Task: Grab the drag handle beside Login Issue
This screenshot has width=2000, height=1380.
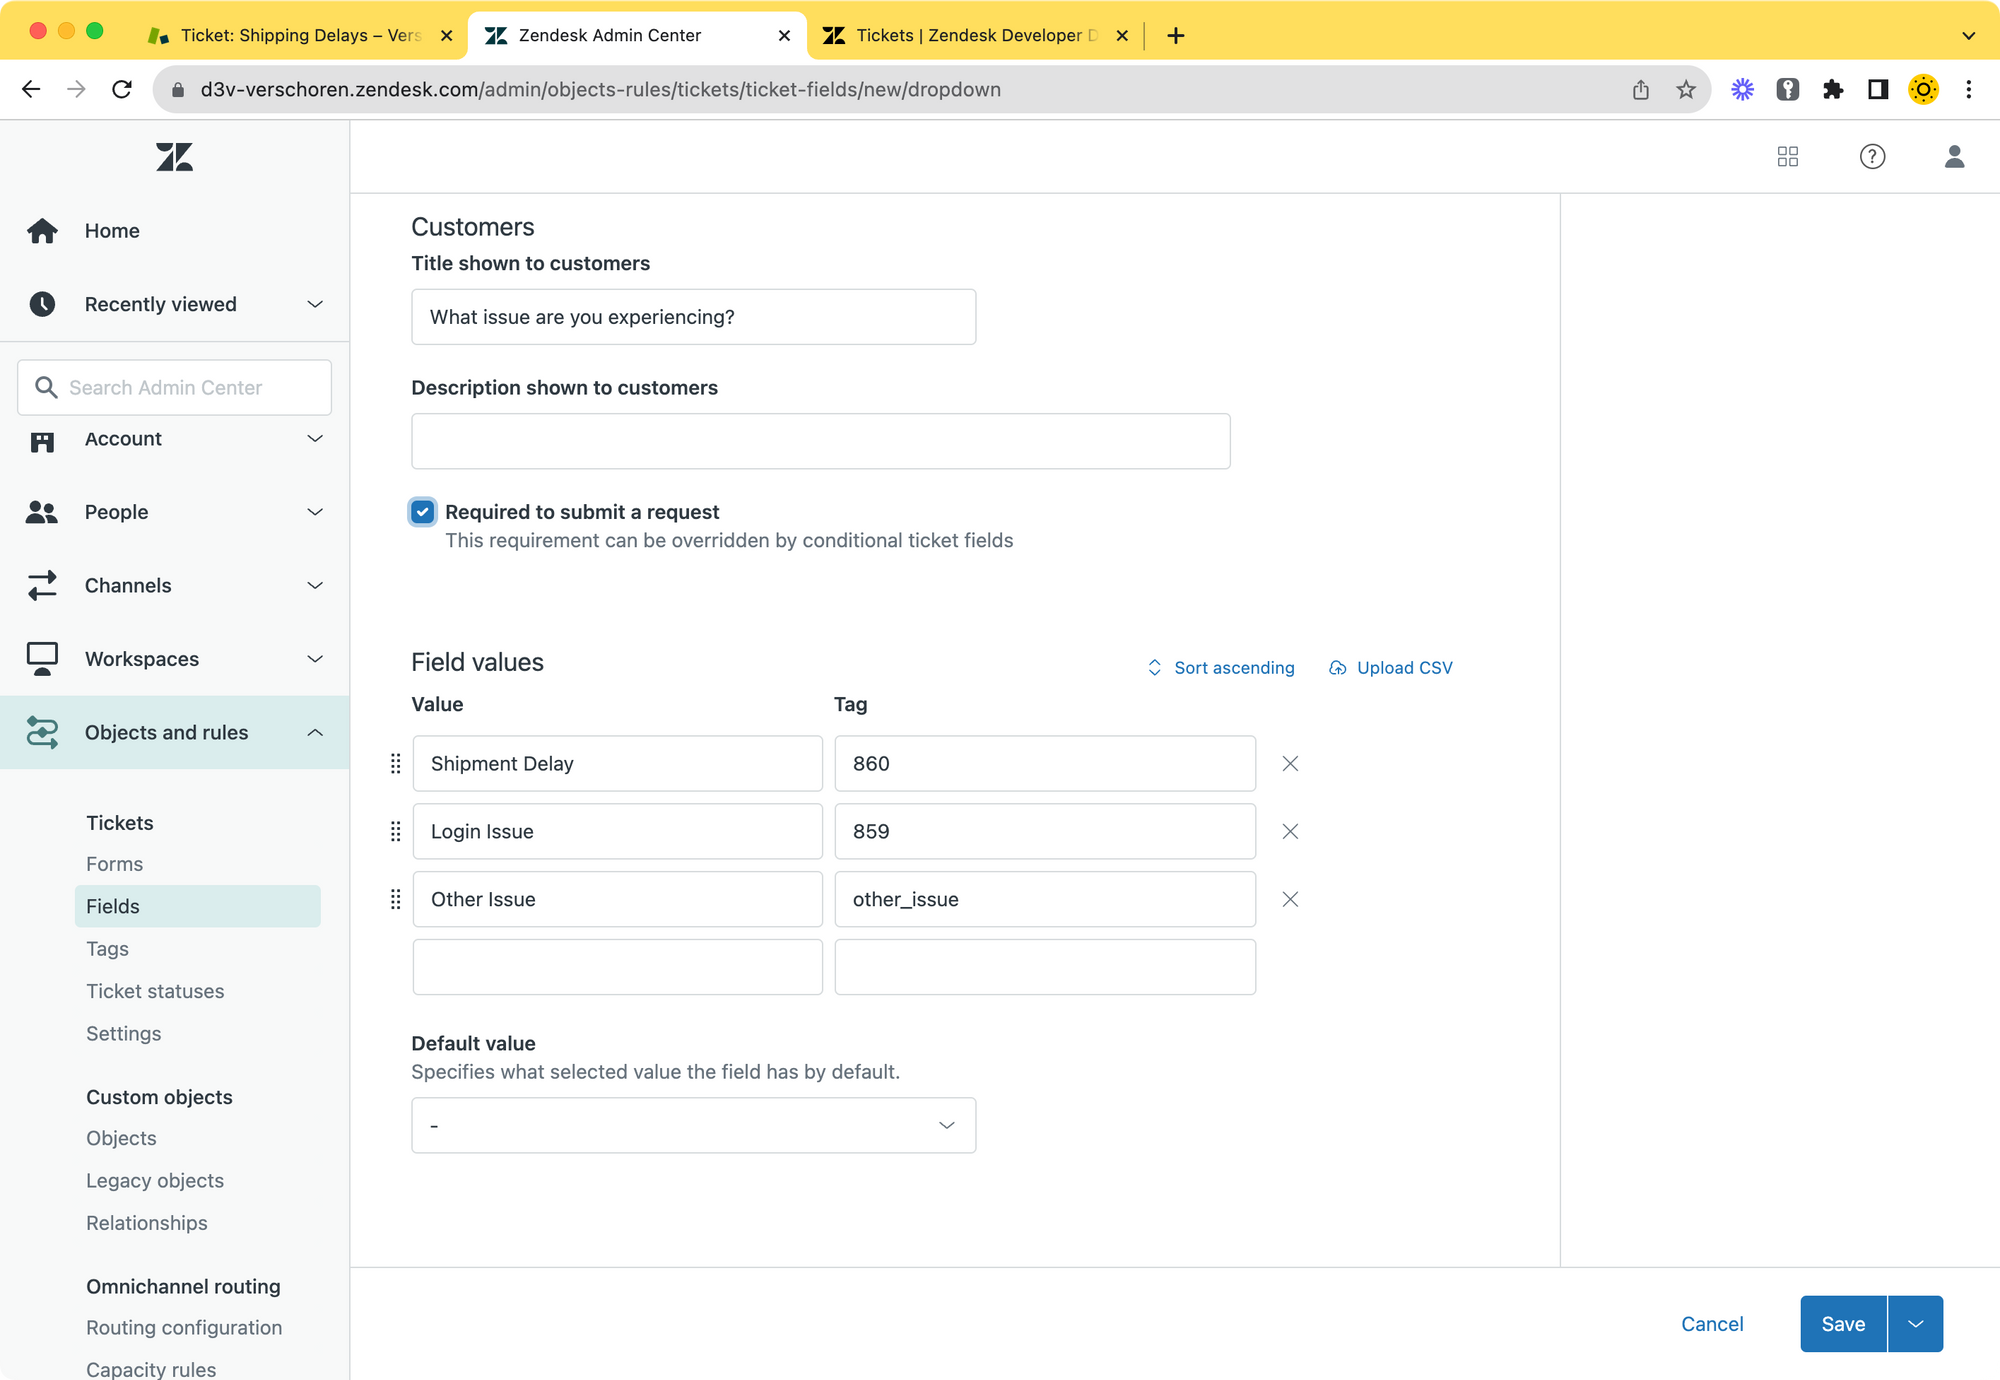Action: pos(396,832)
